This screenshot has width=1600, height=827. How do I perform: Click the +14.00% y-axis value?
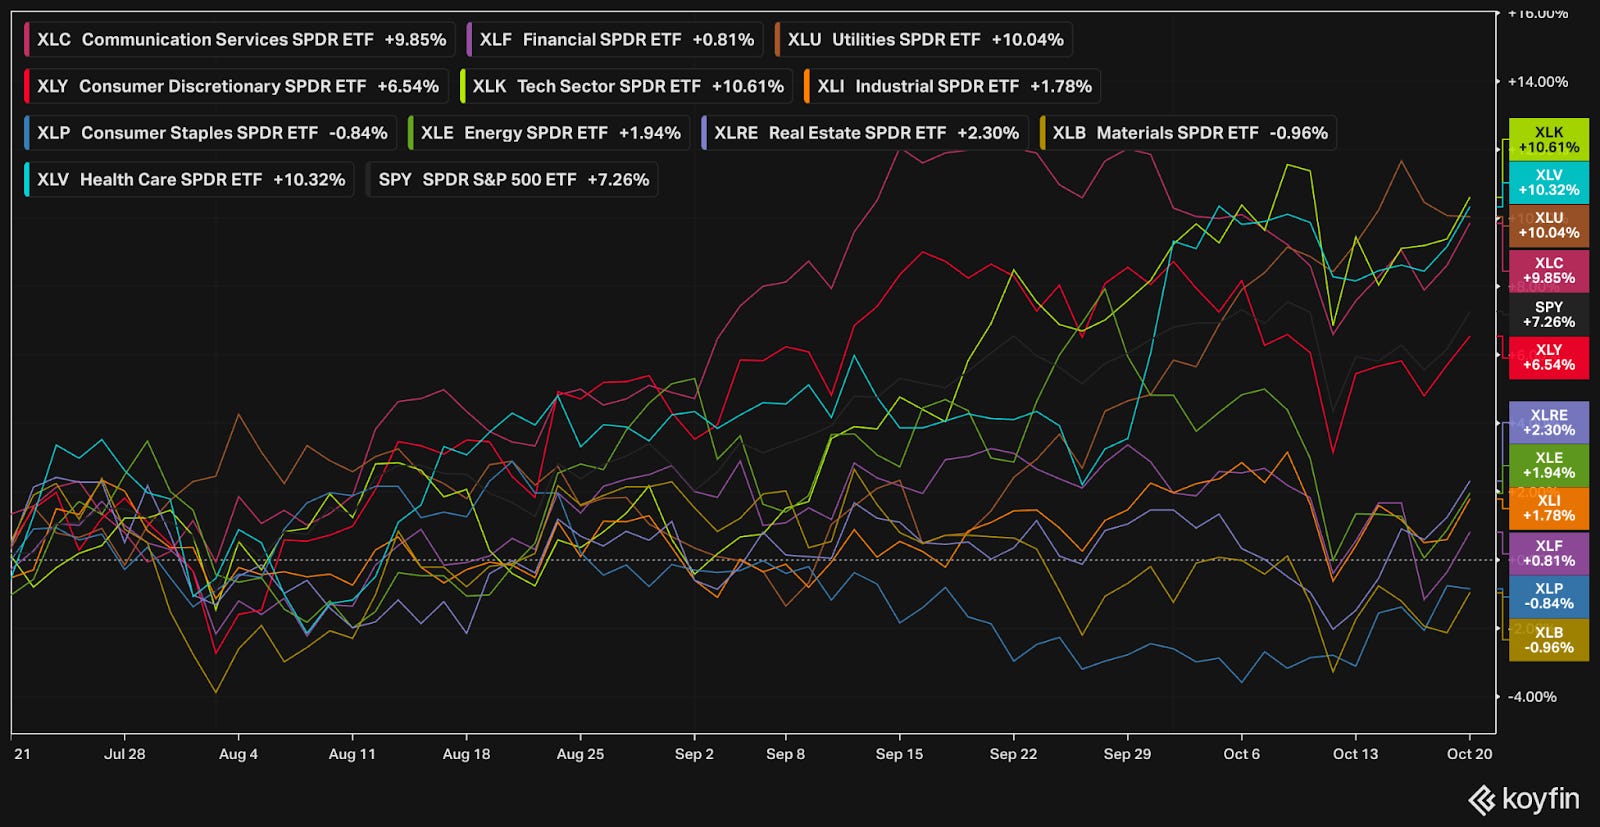[x=1538, y=82]
